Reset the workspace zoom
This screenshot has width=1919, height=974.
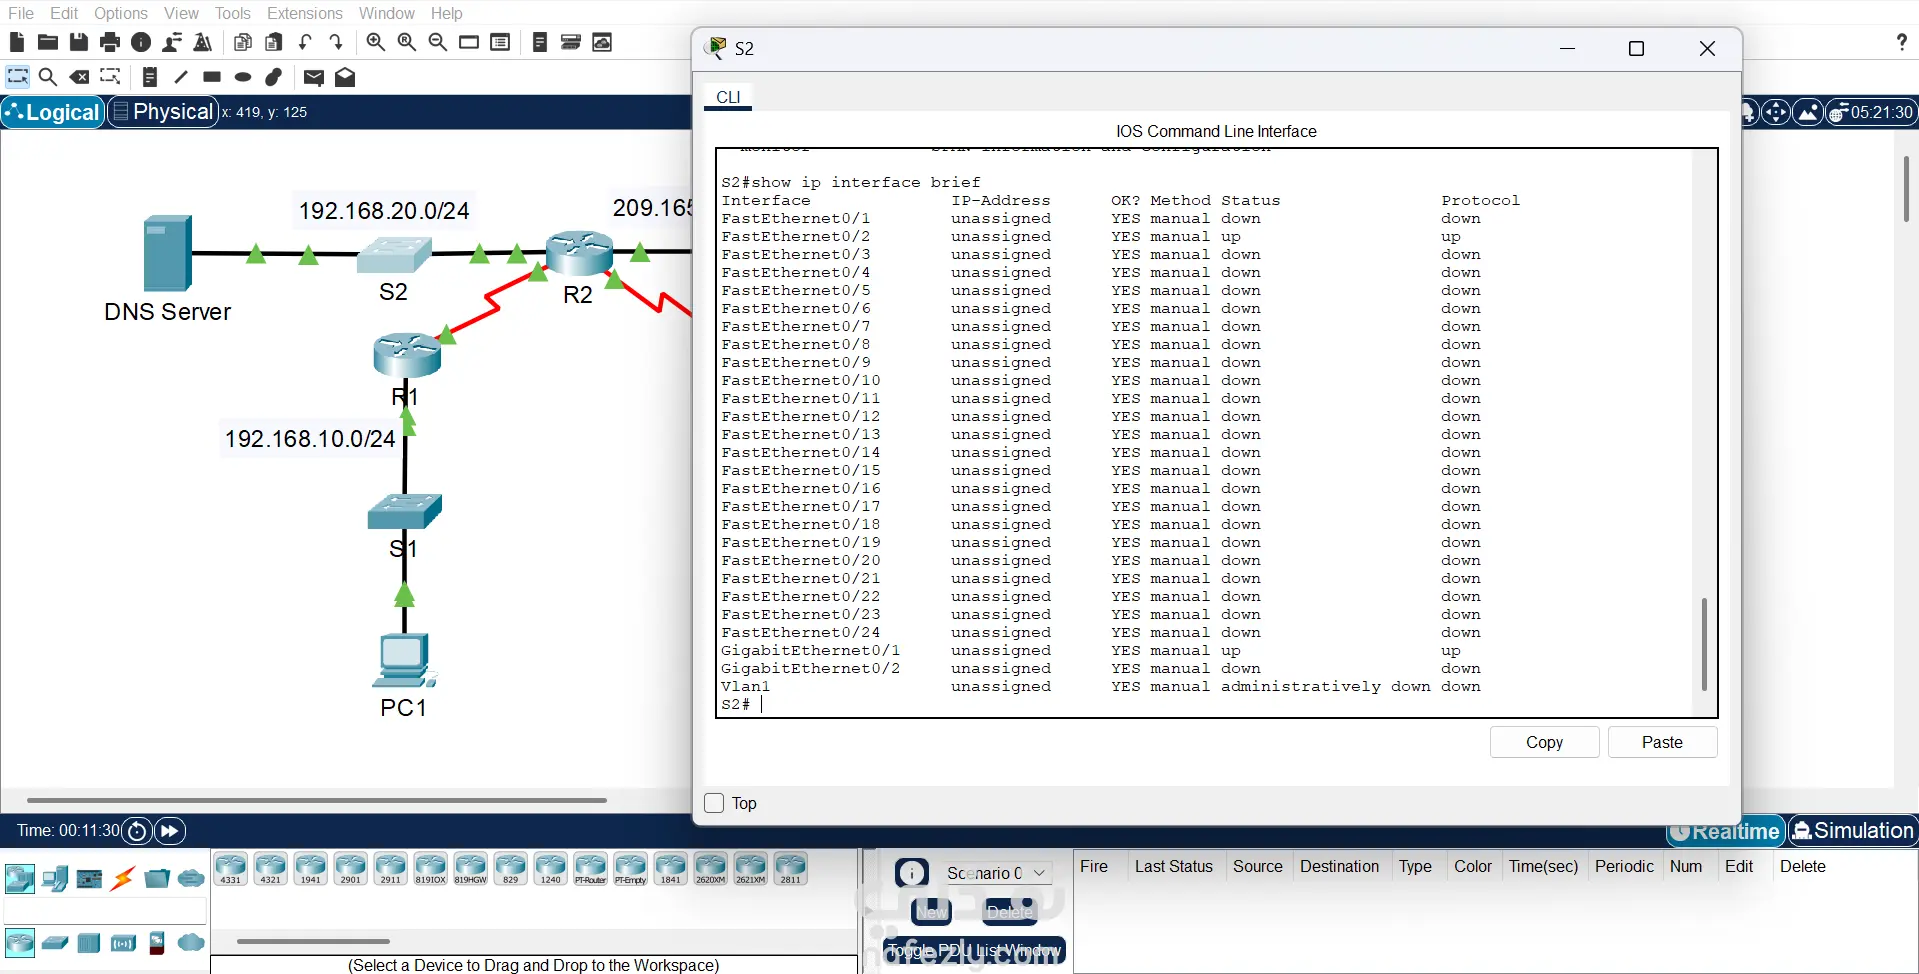coord(407,42)
